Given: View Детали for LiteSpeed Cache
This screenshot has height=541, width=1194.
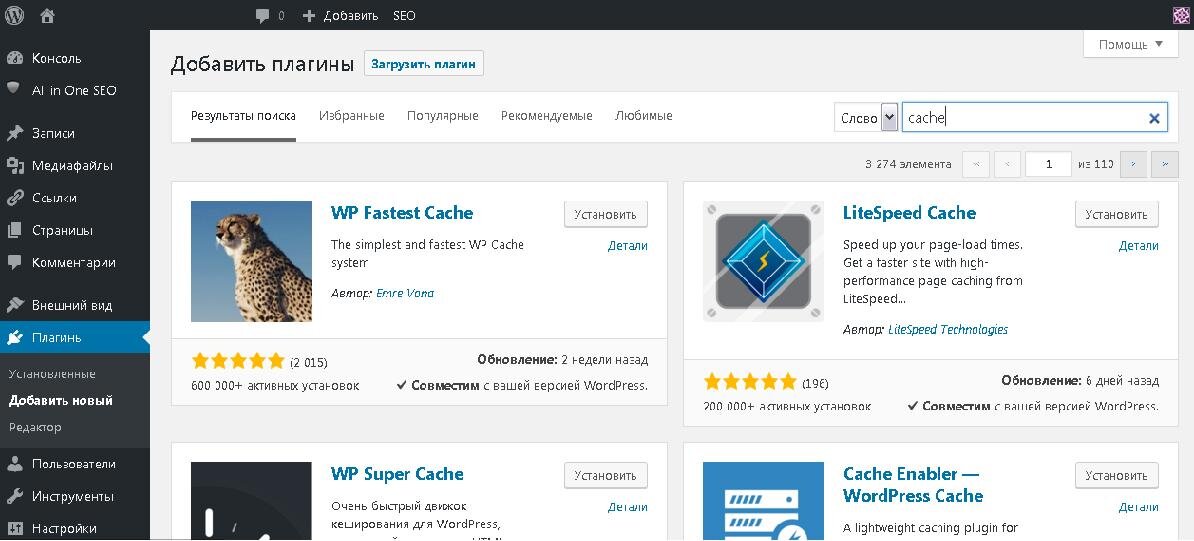Looking at the screenshot, I should pyautogui.click(x=1139, y=245).
